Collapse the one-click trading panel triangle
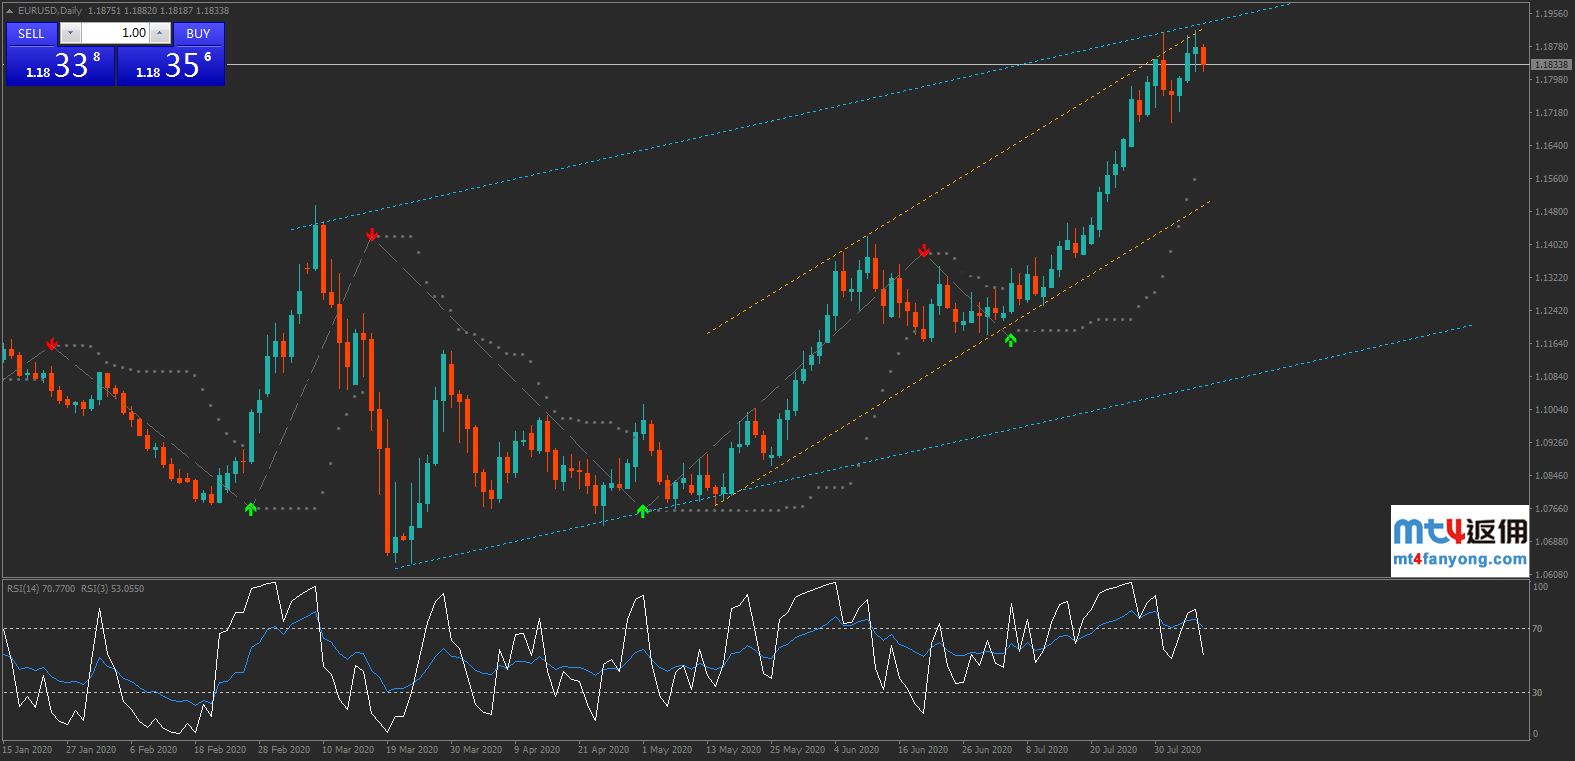The width and height of the screenshot is (1575, 761). click(x=10, y=11)
